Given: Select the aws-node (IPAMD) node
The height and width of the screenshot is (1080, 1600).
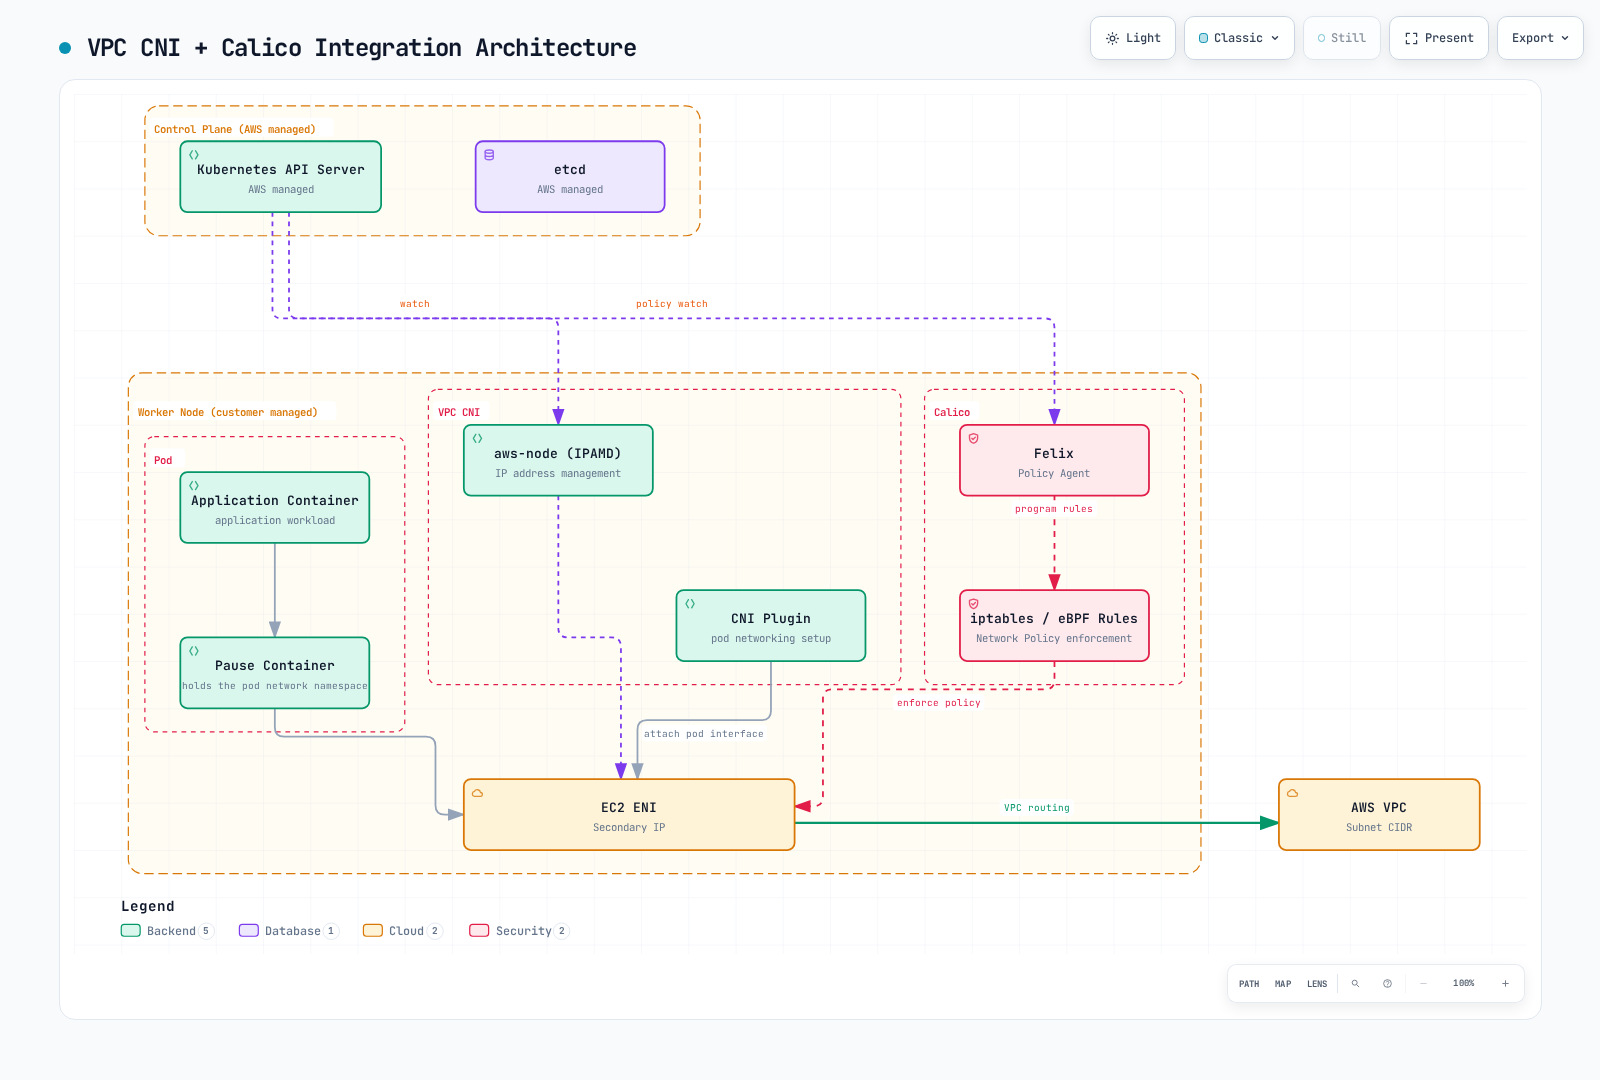Looking at the screenshot, I should pyautogui.click(x=558, y=460).
